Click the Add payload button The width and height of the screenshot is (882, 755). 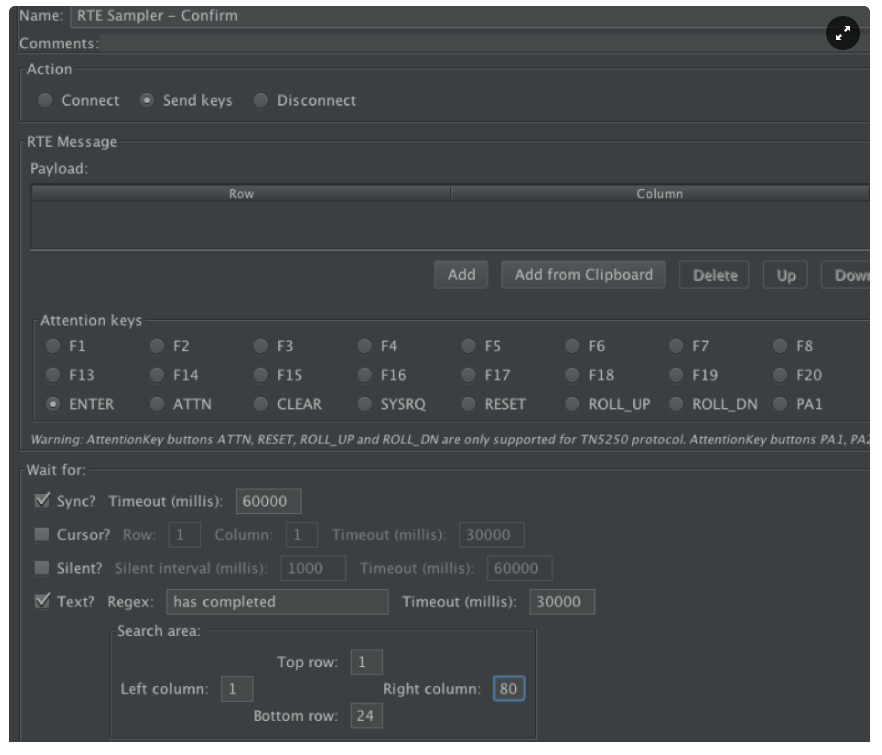click(461, 275)
